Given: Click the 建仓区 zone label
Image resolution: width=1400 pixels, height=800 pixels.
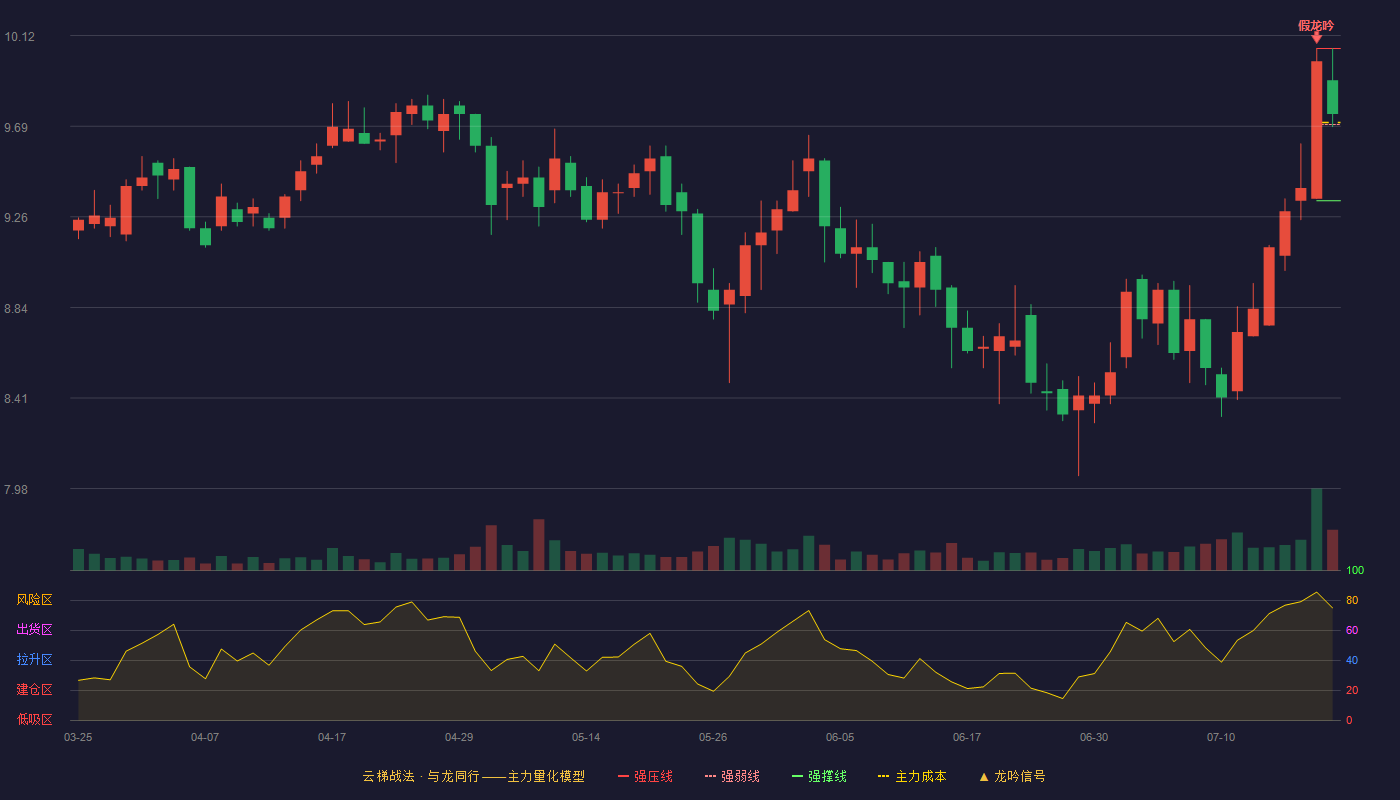Looking at the screenshot, I should [34, 690].
